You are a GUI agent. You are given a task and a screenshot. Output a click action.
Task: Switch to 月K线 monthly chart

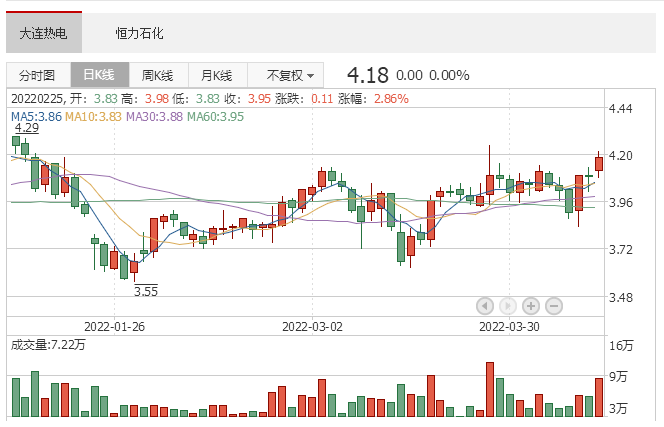217,75
